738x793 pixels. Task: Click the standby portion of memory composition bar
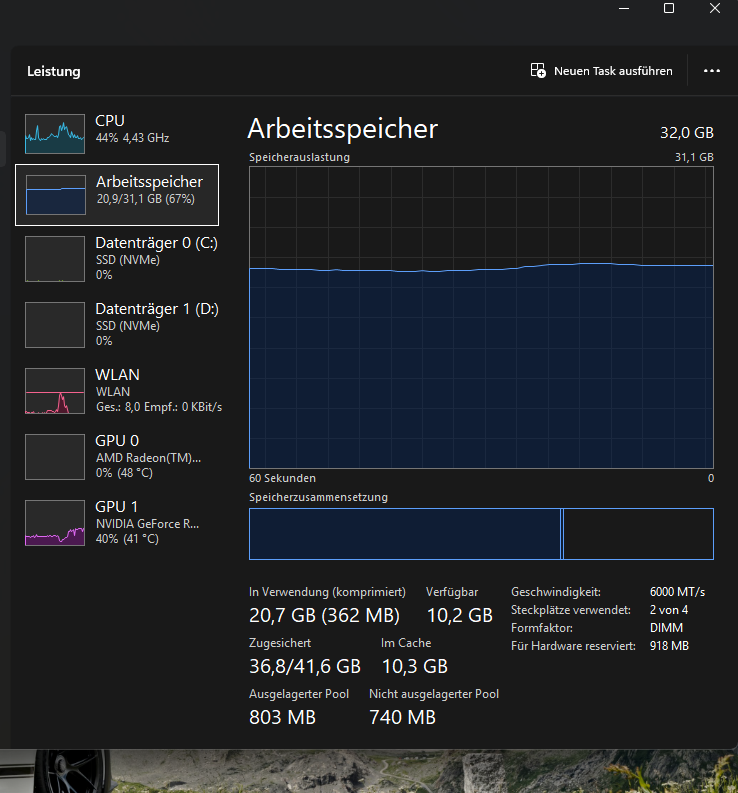(x=638, y=534)
